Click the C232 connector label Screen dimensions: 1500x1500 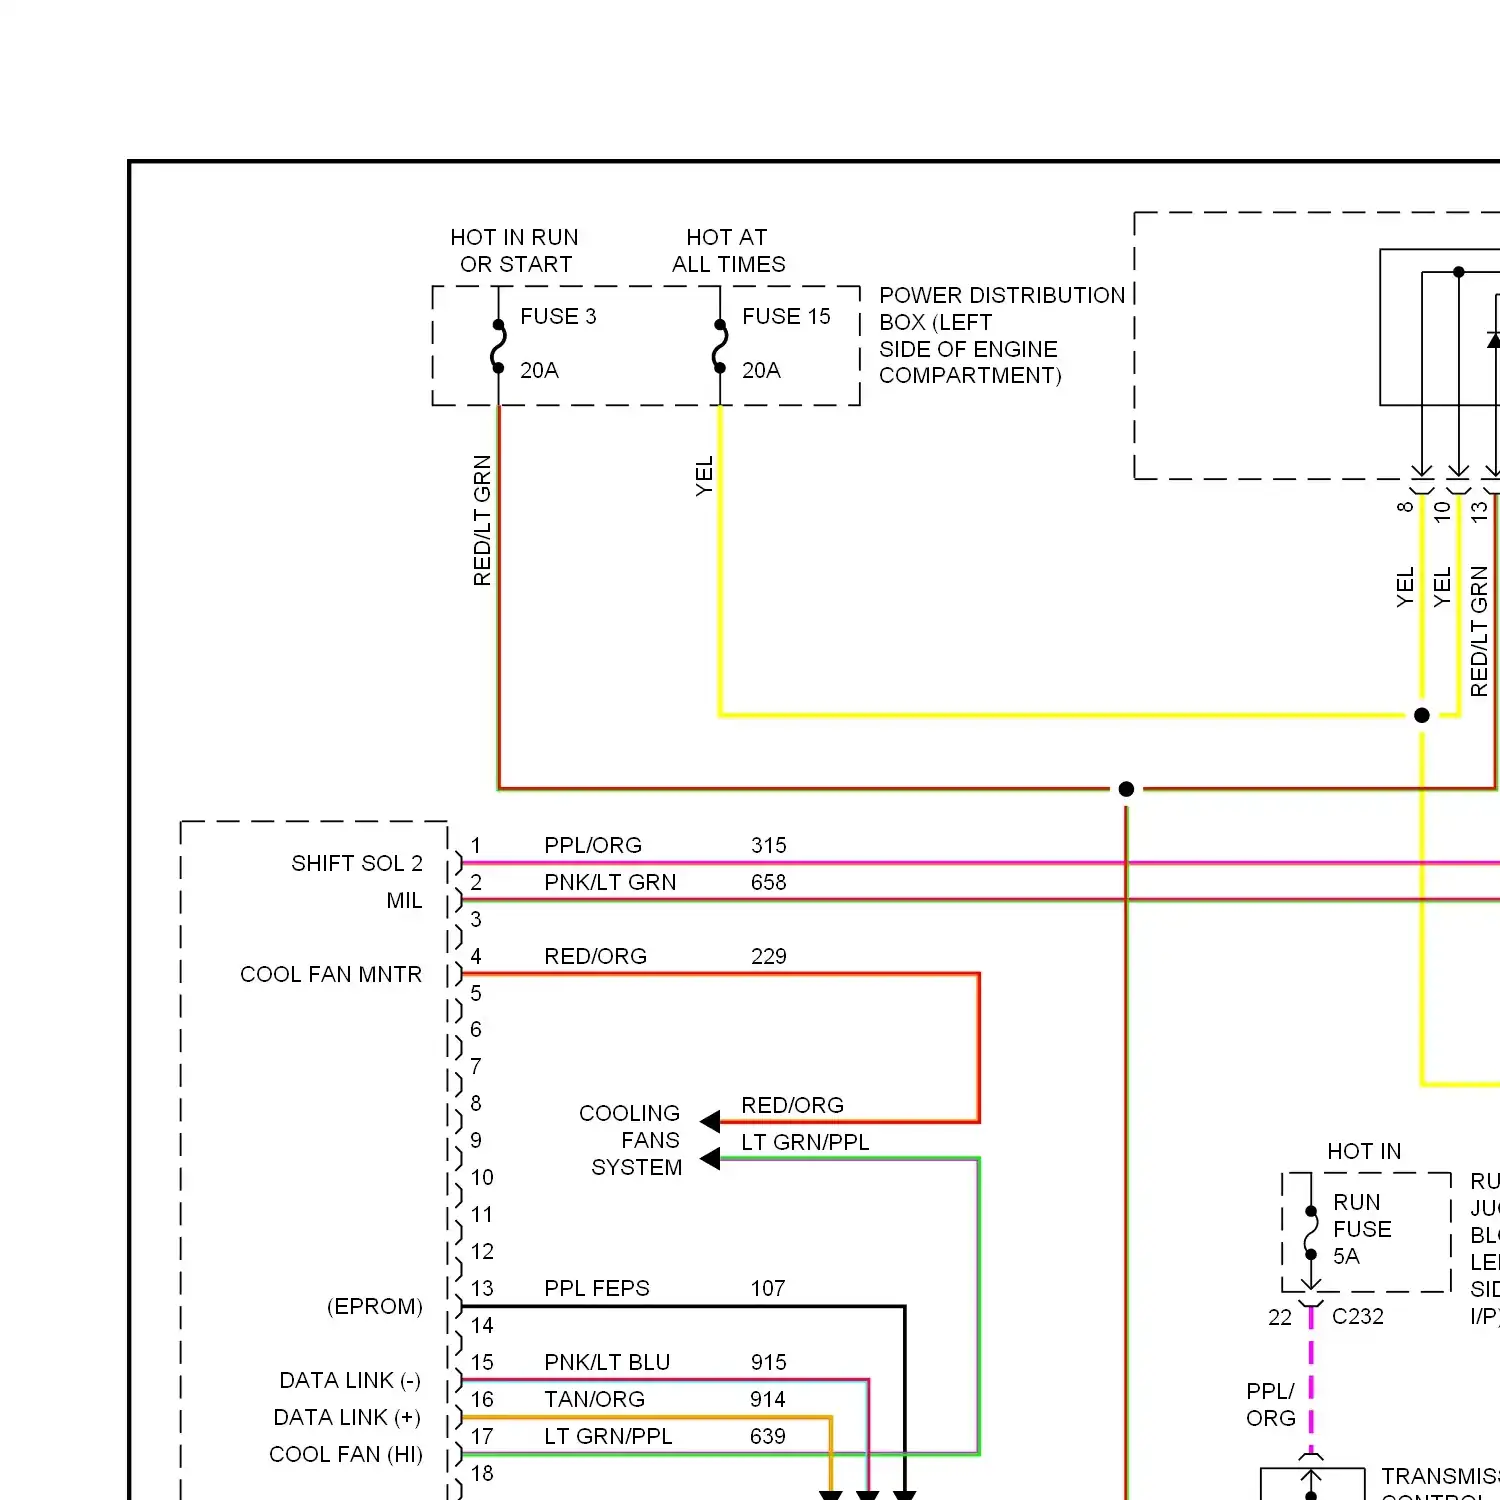point(1358,1317)
